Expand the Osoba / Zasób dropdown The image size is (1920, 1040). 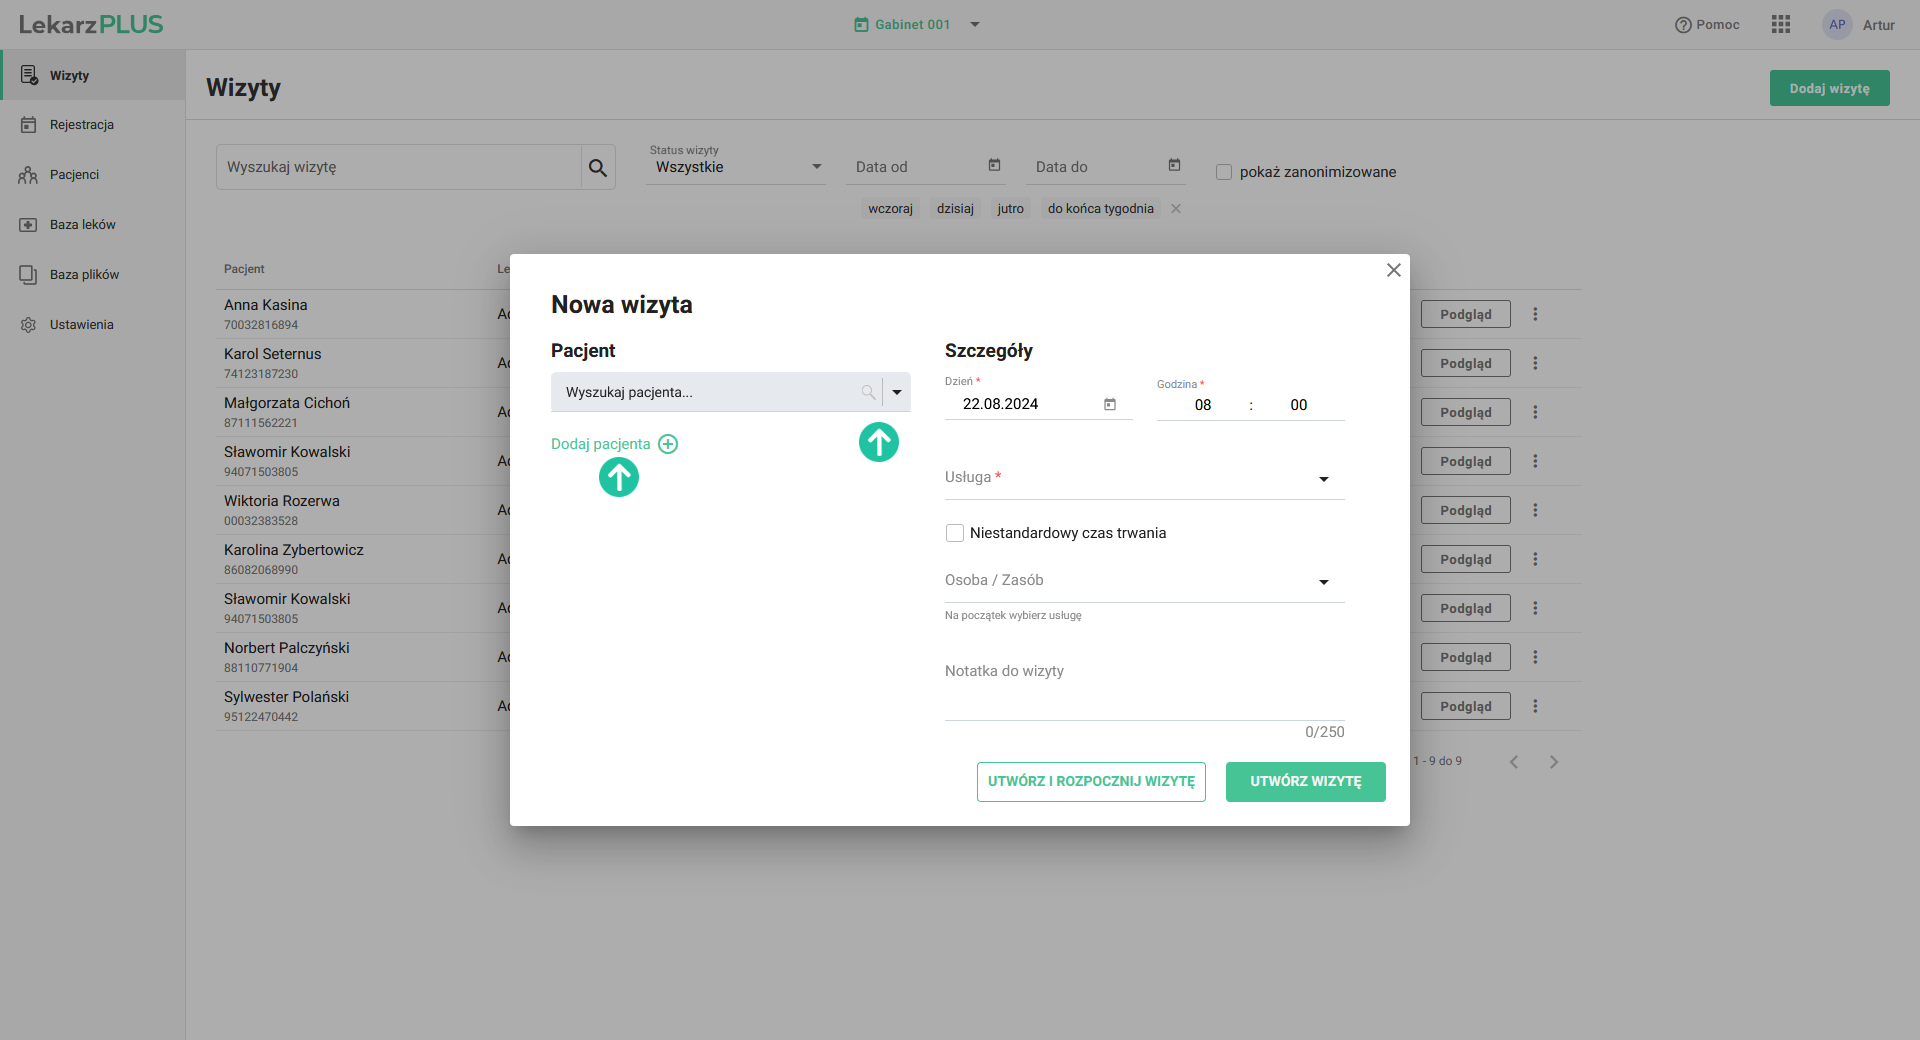coord(1323,582)
